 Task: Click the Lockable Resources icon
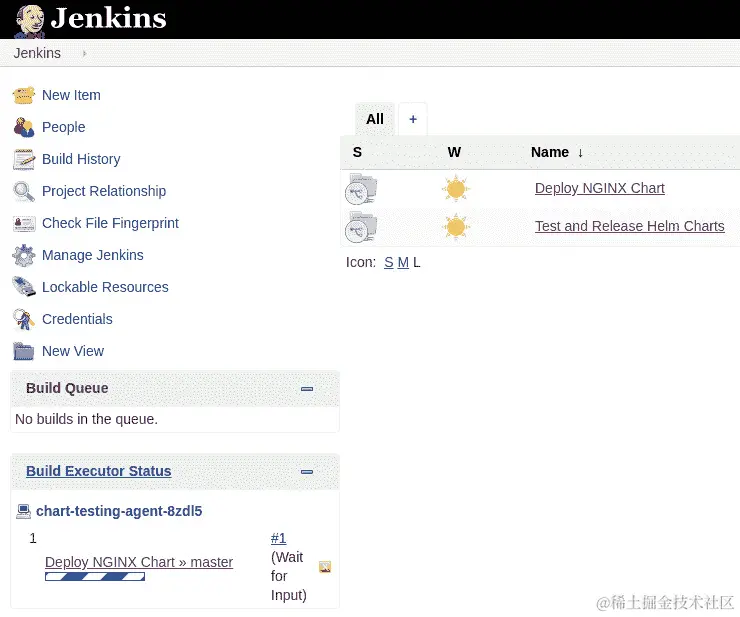pyautogui.click(x=24, y=287)
